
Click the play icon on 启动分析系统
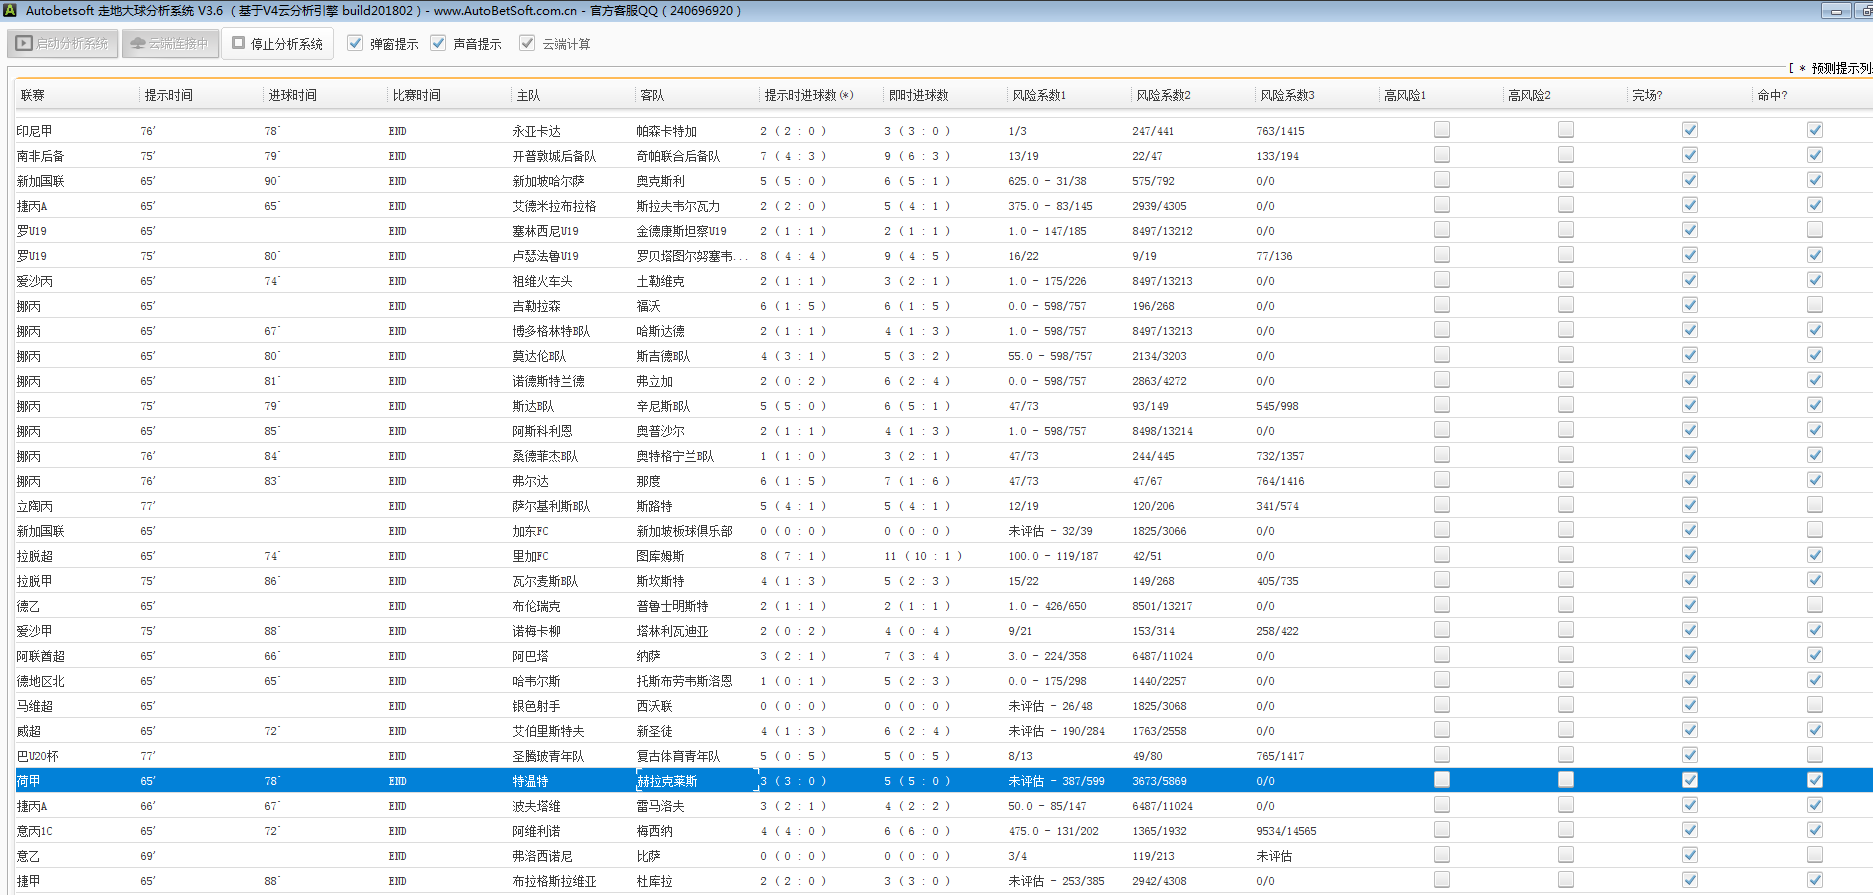point(24,44)
